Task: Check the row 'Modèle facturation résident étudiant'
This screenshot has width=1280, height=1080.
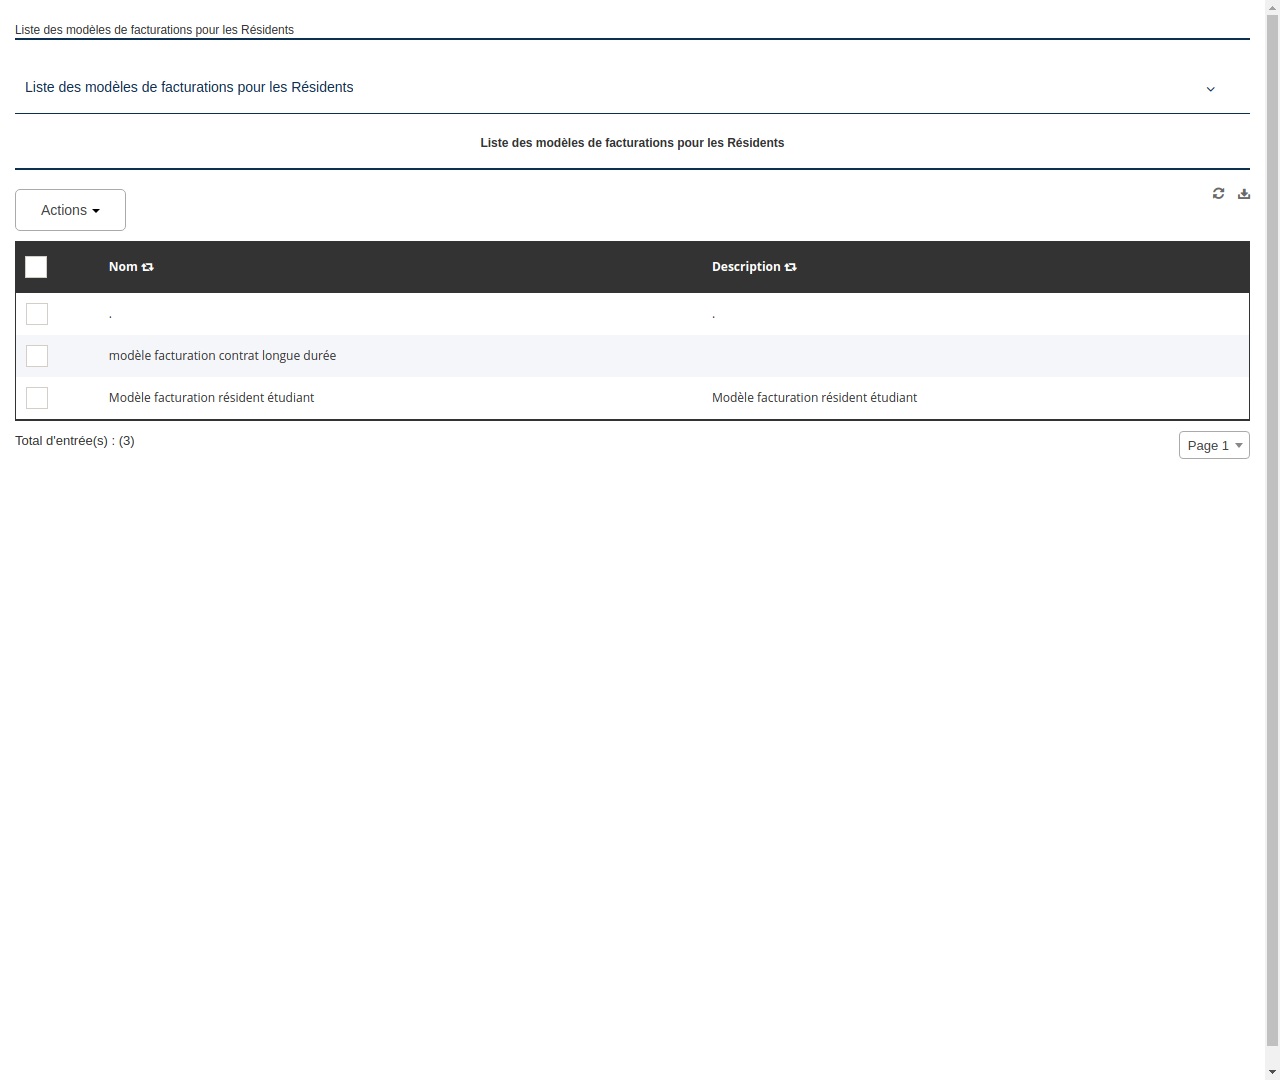Action: [37, 398]
